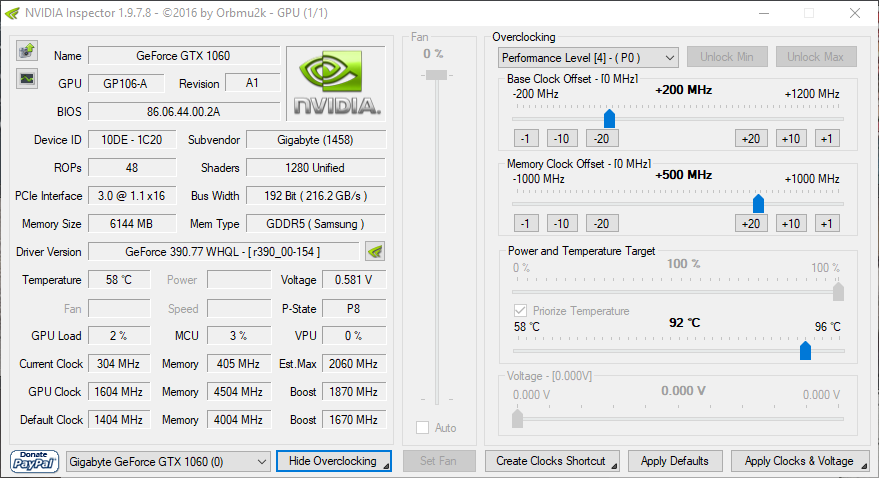Click P-State field P8
Screen dimensions: 879x478
[354, 309]
